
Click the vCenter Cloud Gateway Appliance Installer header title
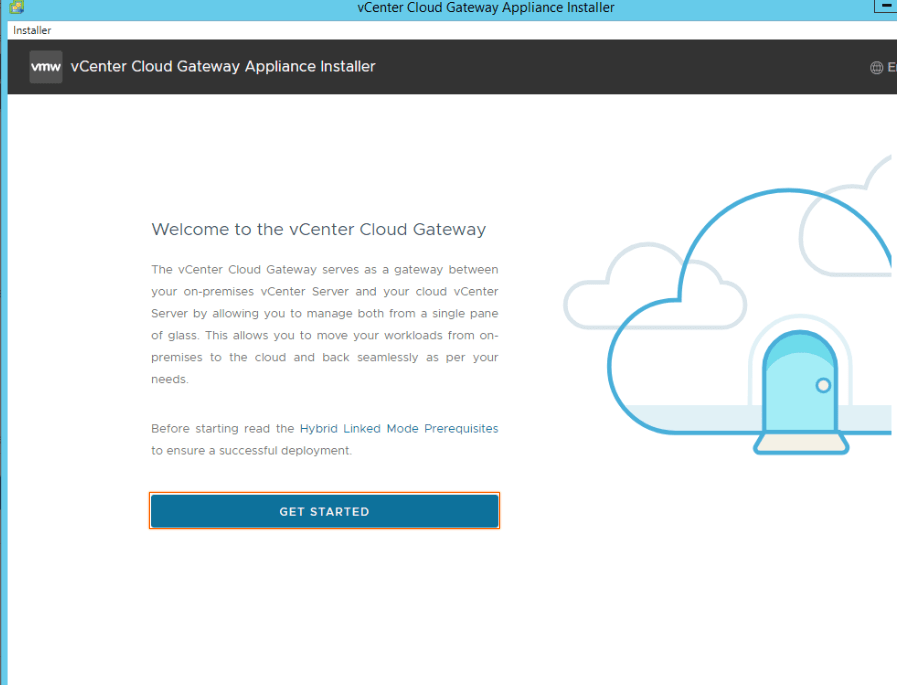pyautogui.click(x=223, y=67)
